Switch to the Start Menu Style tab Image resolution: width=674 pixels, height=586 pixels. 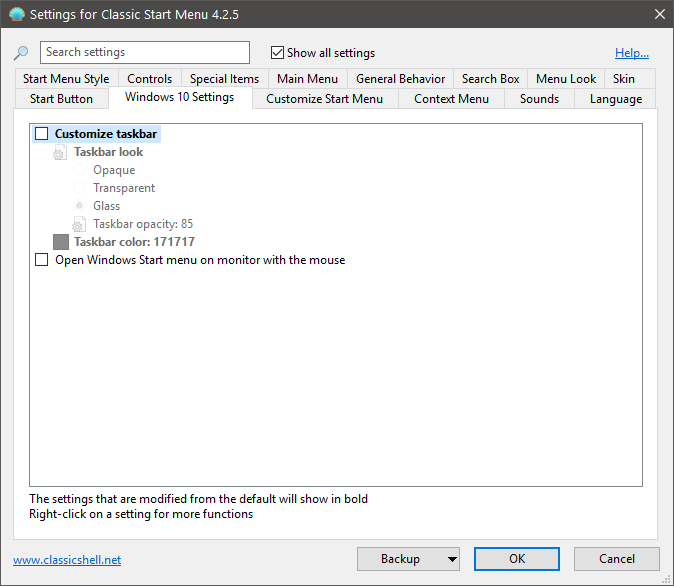[66, 79]
